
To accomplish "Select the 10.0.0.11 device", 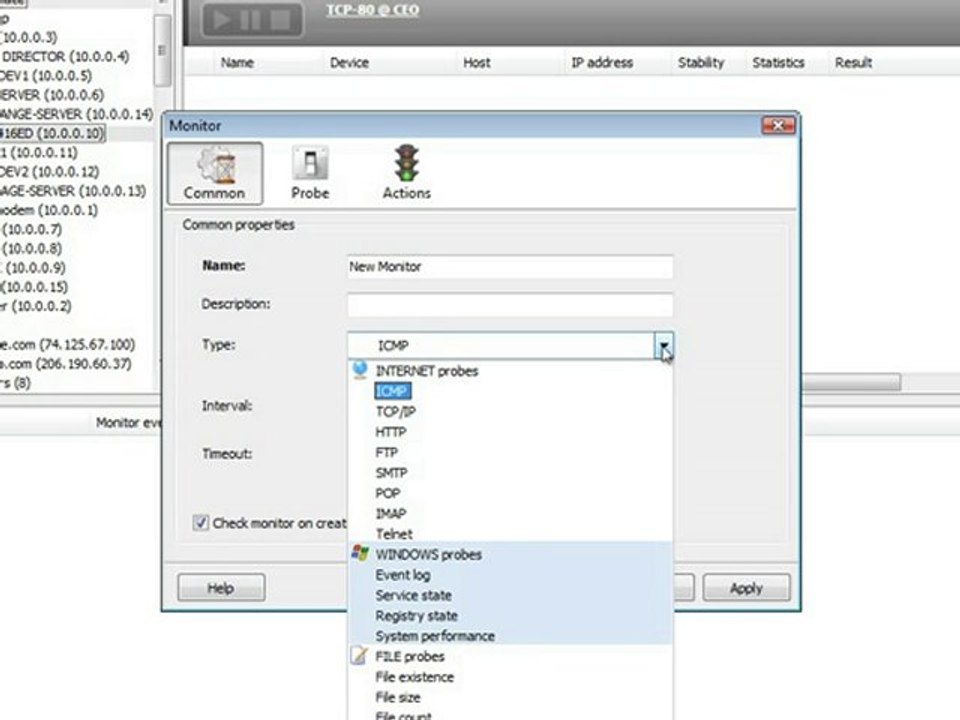I will click(x=39, y=152).
